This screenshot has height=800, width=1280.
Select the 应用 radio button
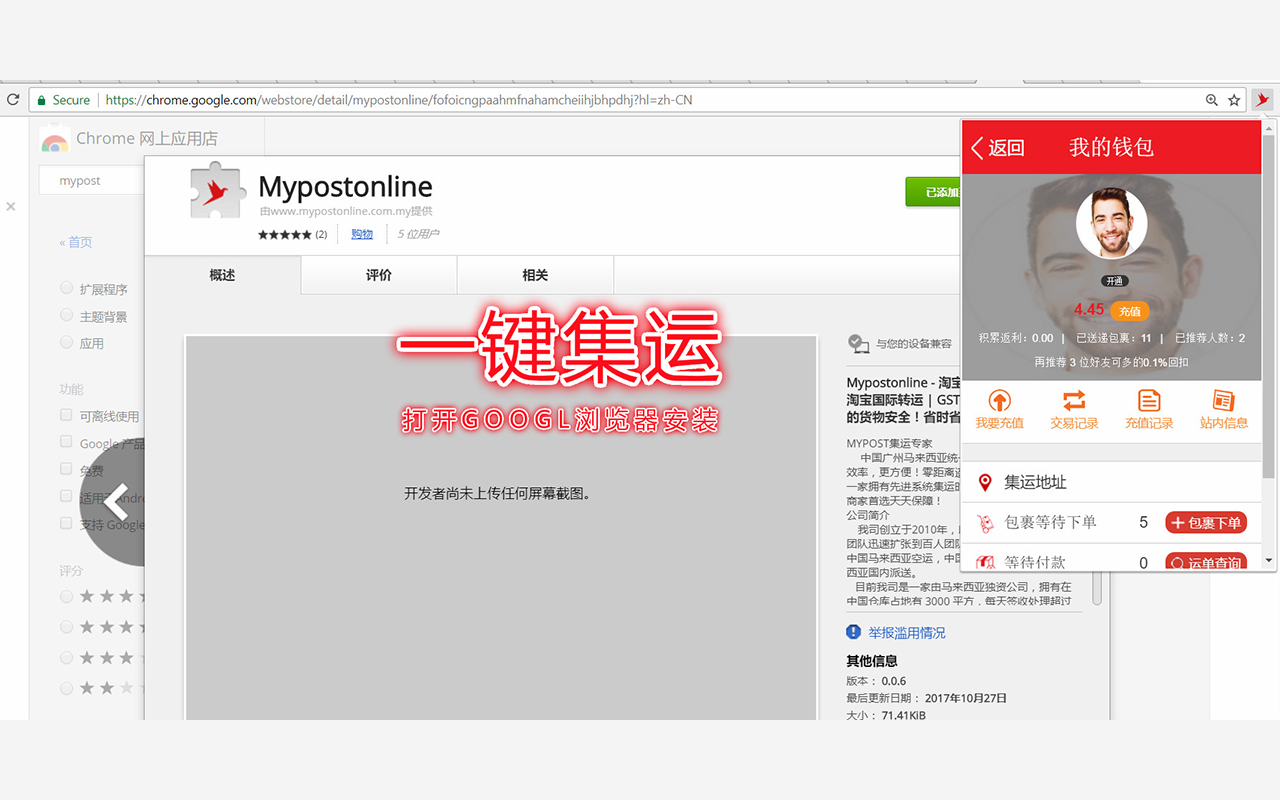(66, 342)
